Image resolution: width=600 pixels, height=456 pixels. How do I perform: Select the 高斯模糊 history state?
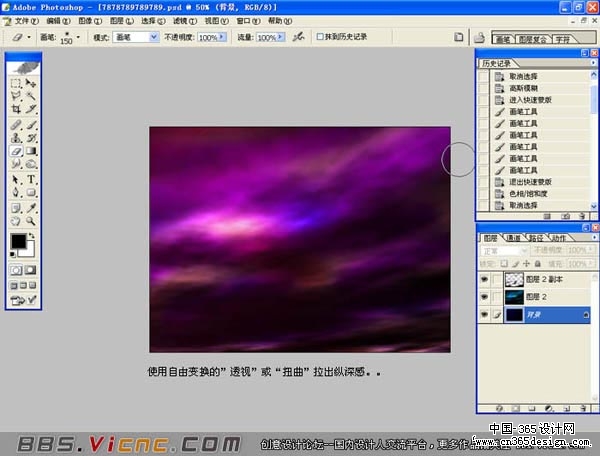(523, 88)
